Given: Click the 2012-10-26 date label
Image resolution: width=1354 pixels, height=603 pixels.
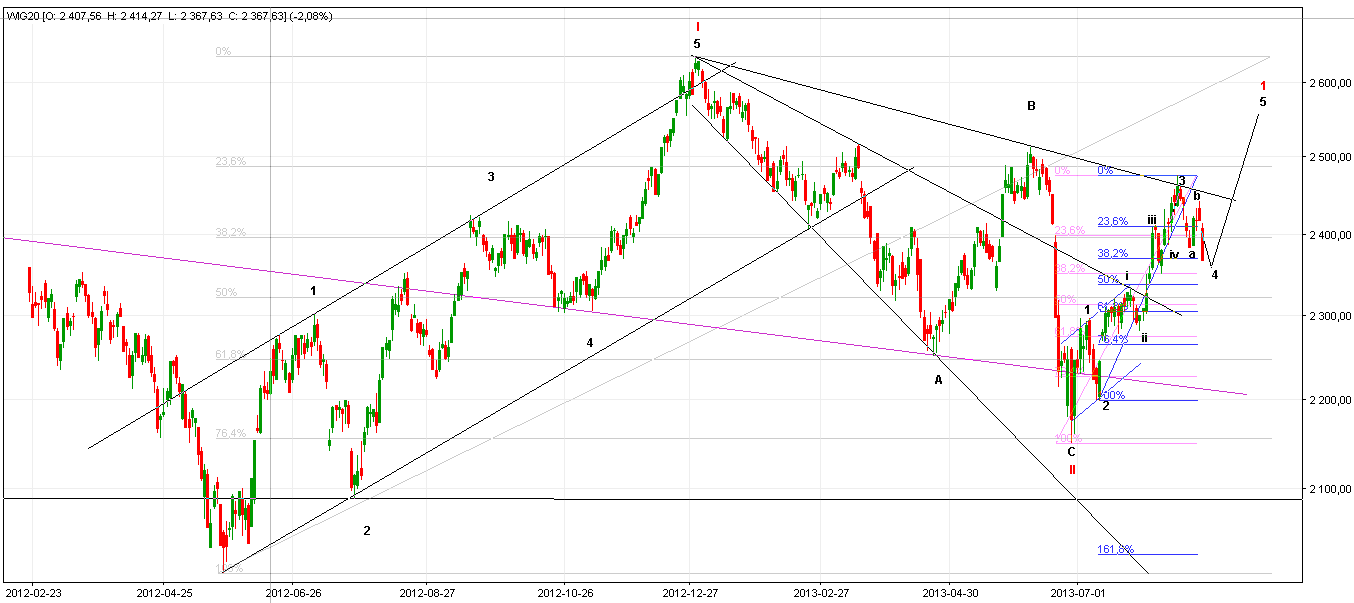Looking at the screenshot, I should point(564,592).
